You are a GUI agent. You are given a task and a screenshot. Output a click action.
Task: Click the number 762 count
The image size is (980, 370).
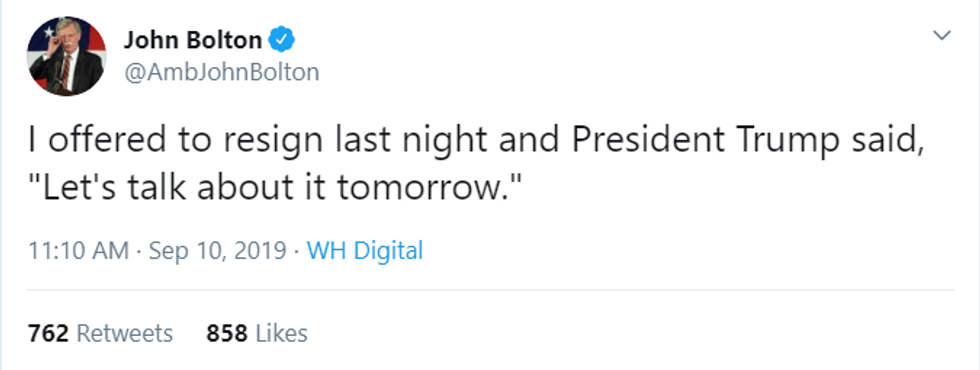[x=48, y=333]
